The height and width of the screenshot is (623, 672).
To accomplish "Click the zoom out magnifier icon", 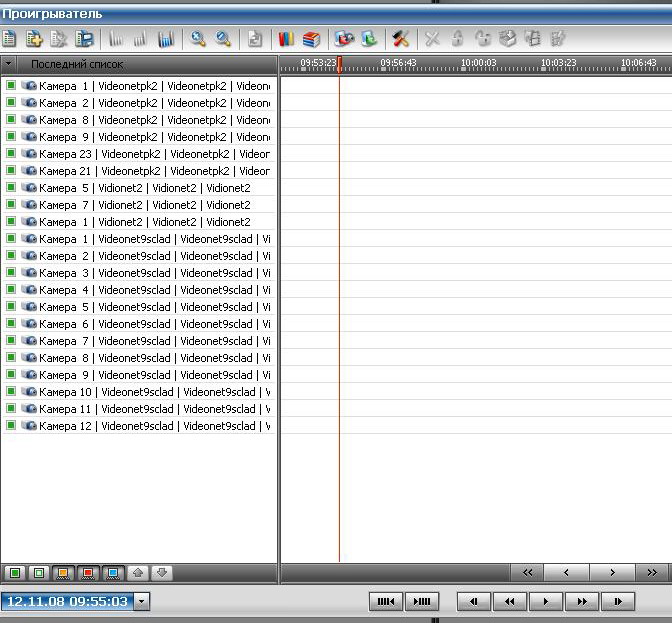I will (x=223, y=39).
